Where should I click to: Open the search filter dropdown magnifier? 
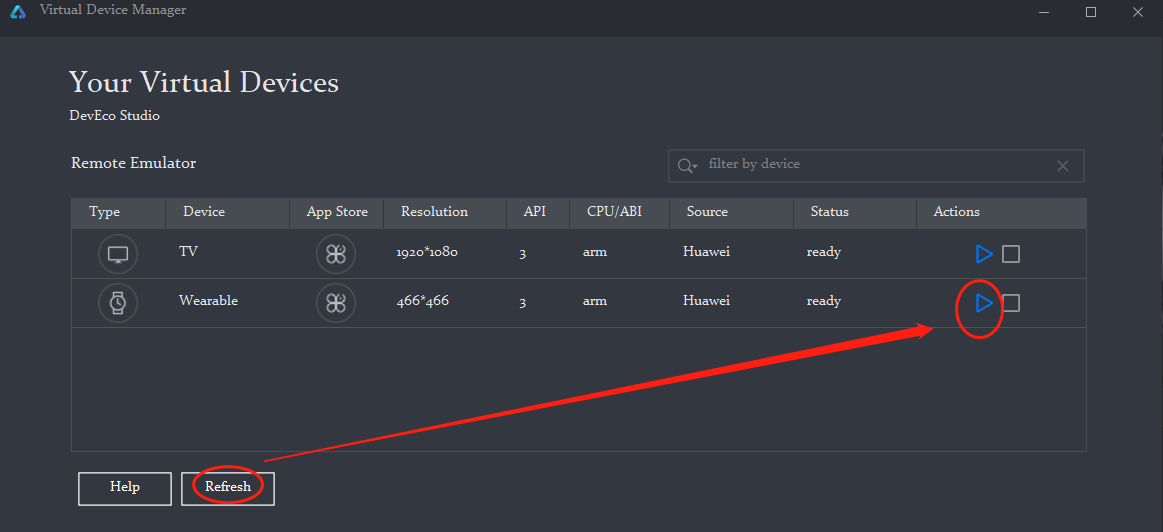pyautogui.click(x=687, y=166)
